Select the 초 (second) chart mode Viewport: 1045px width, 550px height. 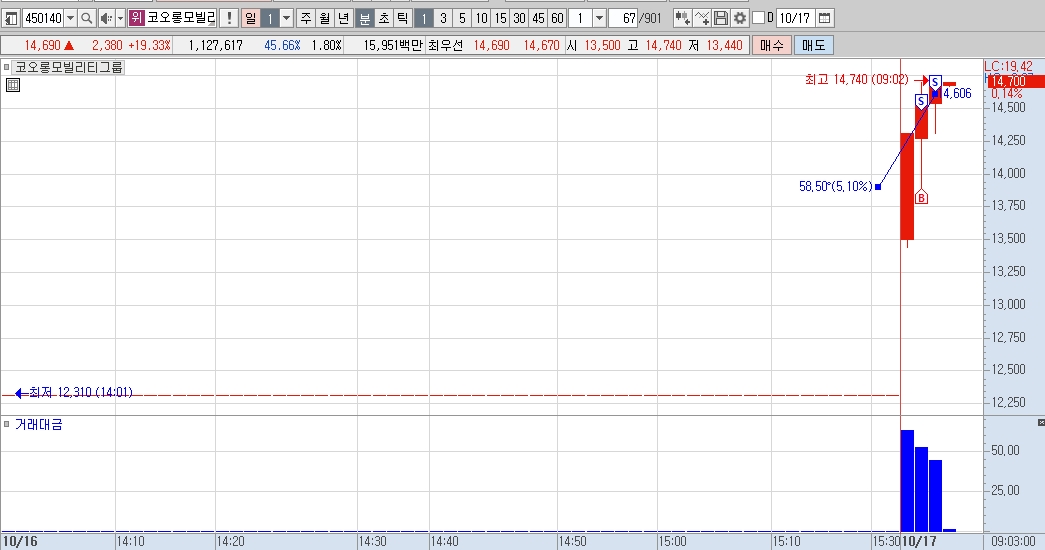[x=384, y=18]
